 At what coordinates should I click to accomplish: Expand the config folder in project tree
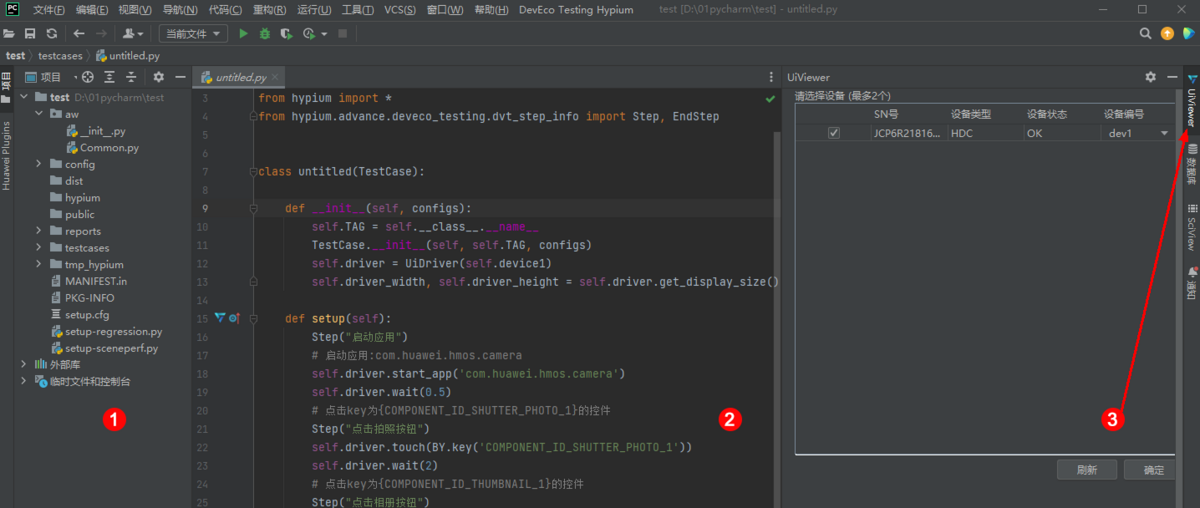(x=39, y=164)
